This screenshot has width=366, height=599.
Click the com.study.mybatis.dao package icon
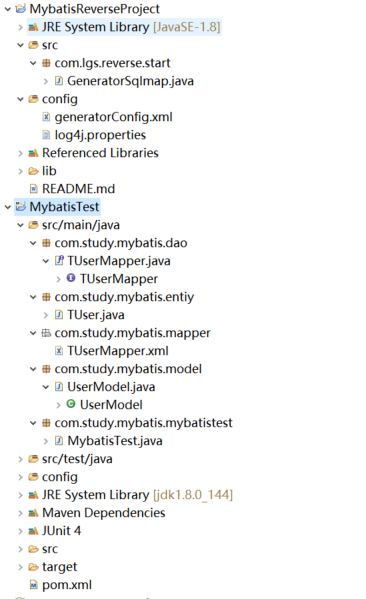click(x=46, y=243)
